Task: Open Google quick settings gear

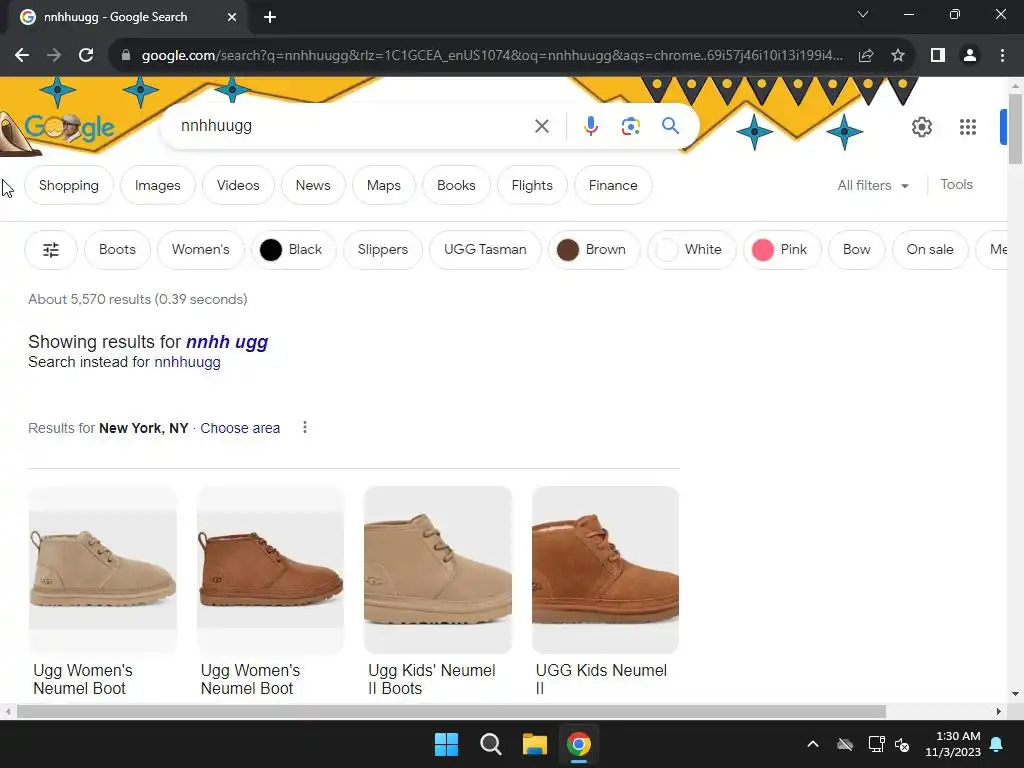Action: point(922,127)
